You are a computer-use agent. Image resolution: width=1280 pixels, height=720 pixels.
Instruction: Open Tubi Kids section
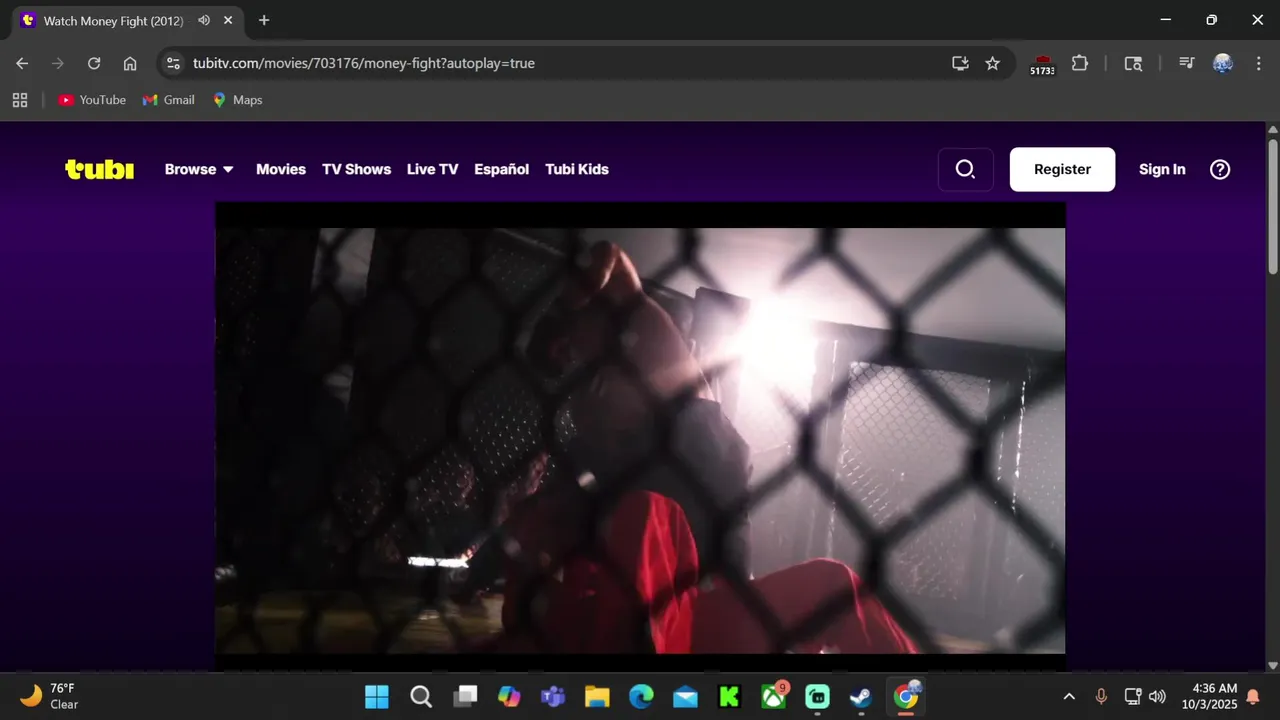(x=577, y=169)
